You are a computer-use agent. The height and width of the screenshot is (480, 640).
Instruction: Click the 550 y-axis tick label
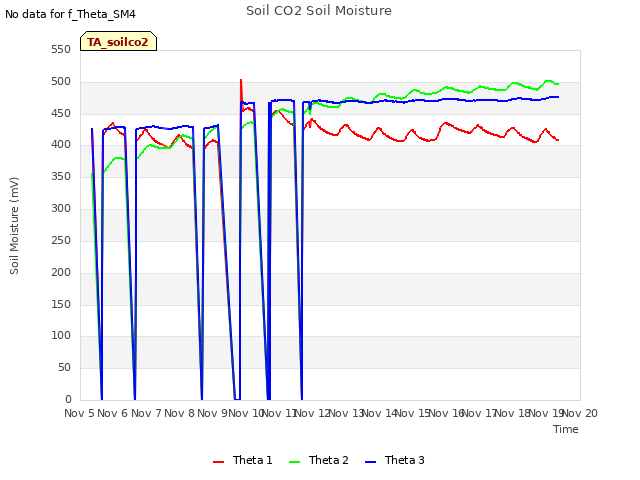point(61,49)
